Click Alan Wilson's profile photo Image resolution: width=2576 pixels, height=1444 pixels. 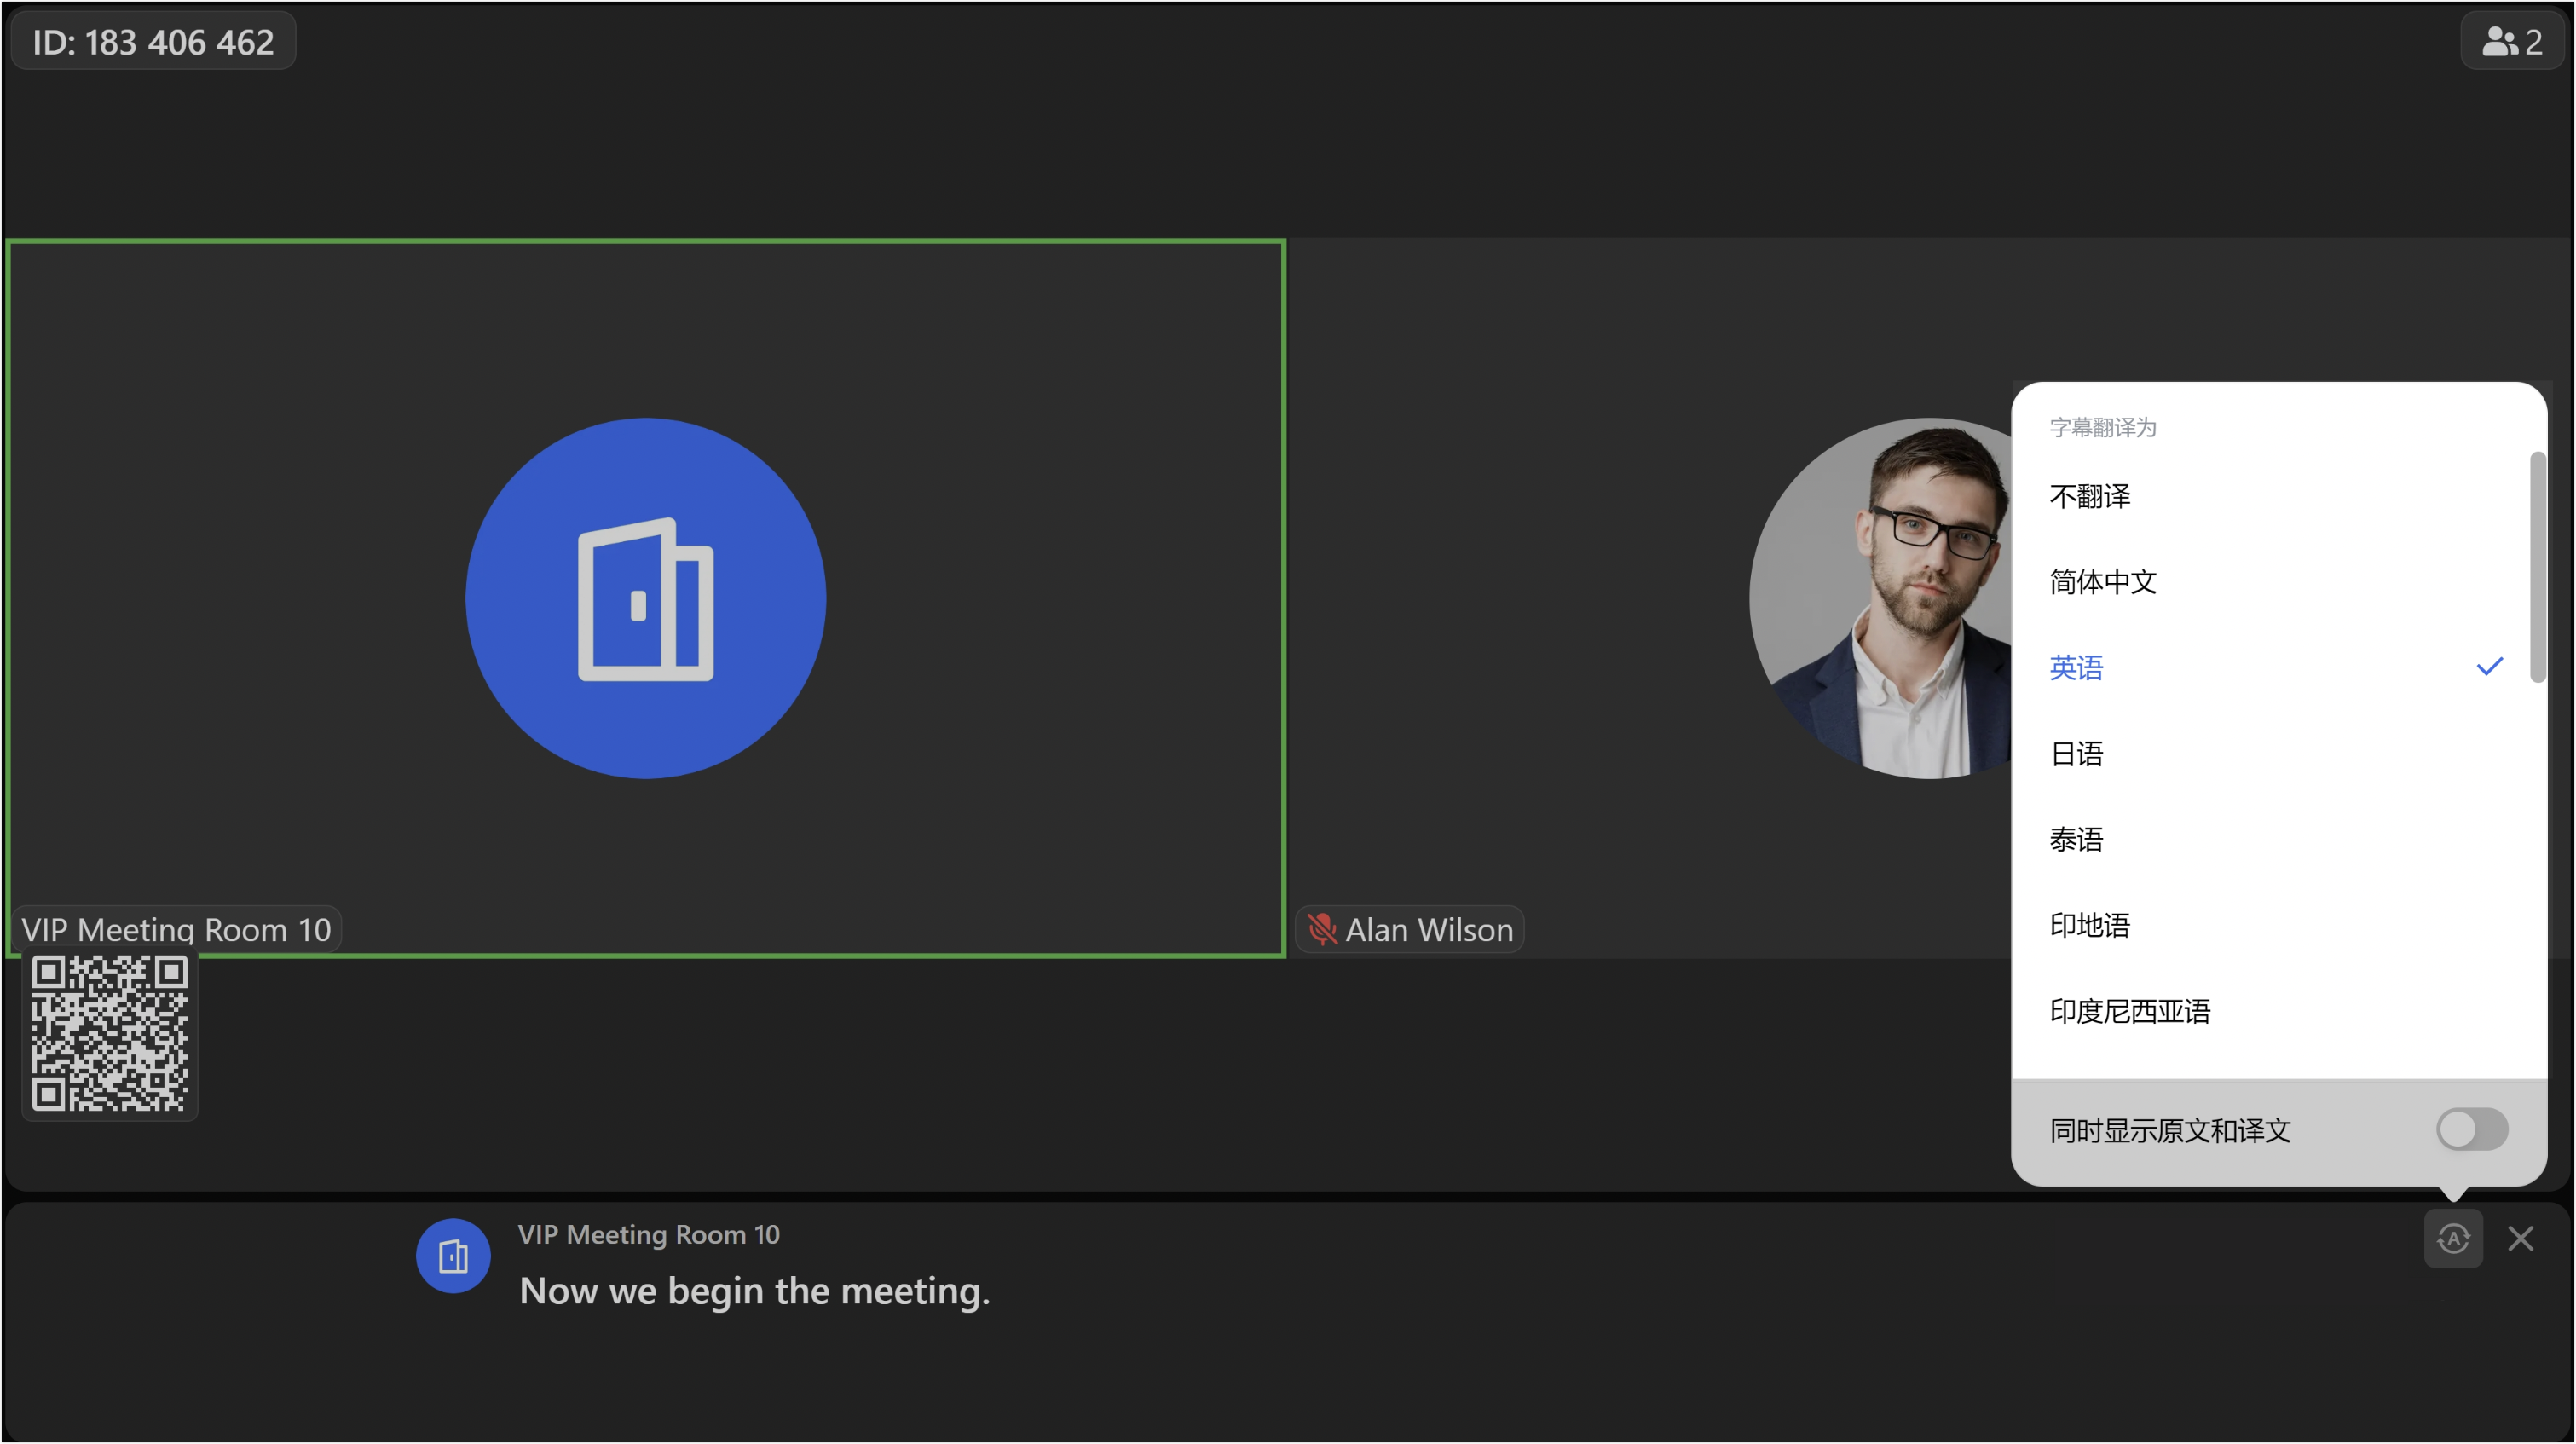[1881, 598]
